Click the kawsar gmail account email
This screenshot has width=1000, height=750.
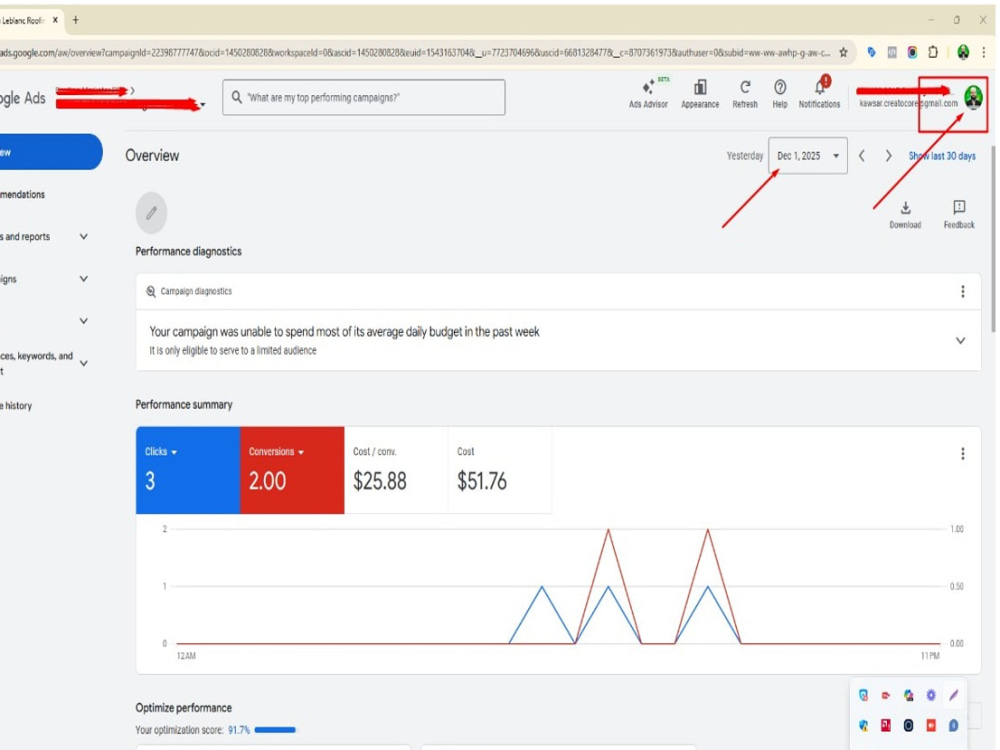click(908, 103)
